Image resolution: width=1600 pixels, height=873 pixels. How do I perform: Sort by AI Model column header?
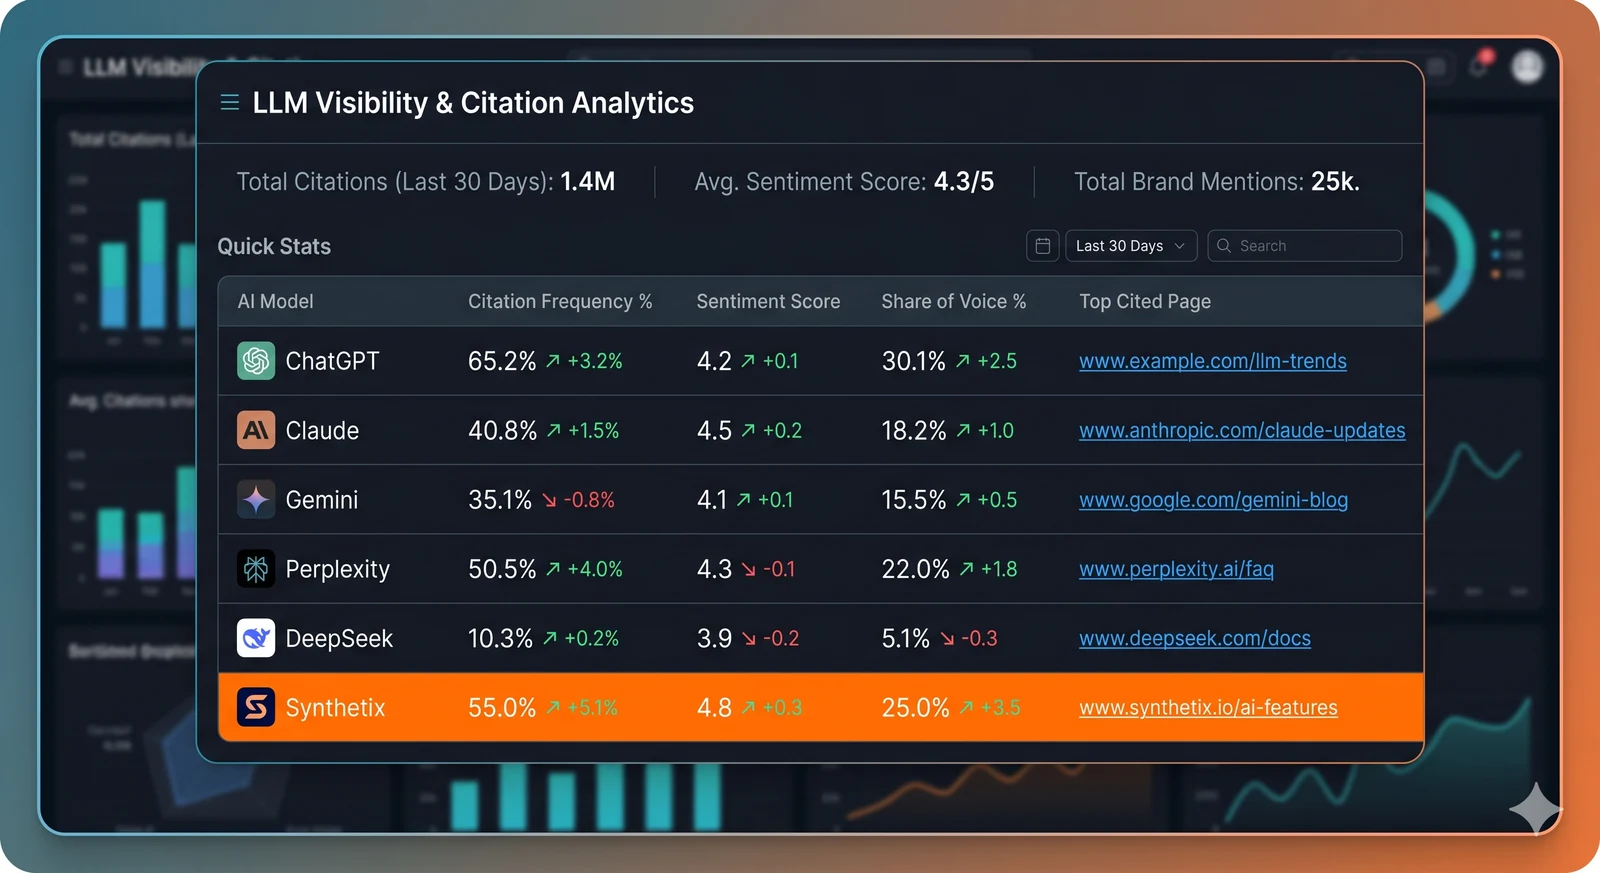coord(275,301)
